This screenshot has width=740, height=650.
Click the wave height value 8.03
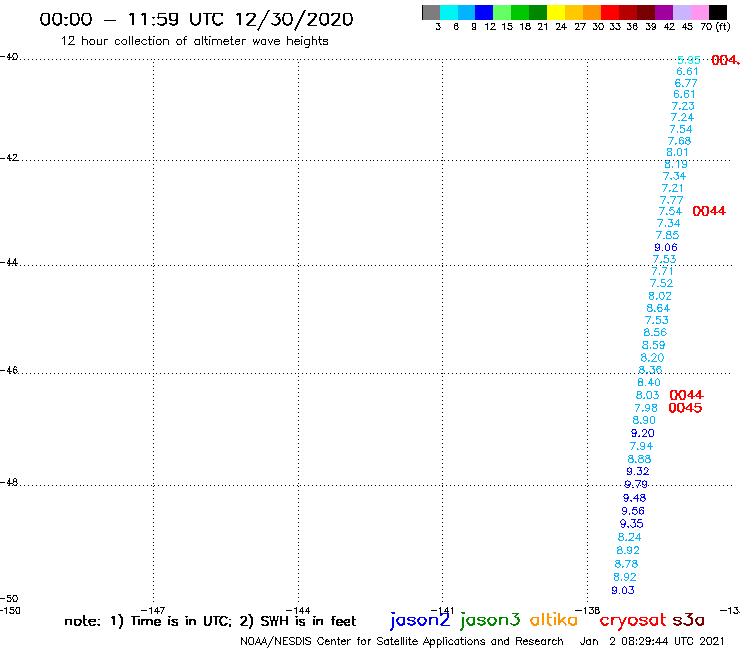click(647, 395)
